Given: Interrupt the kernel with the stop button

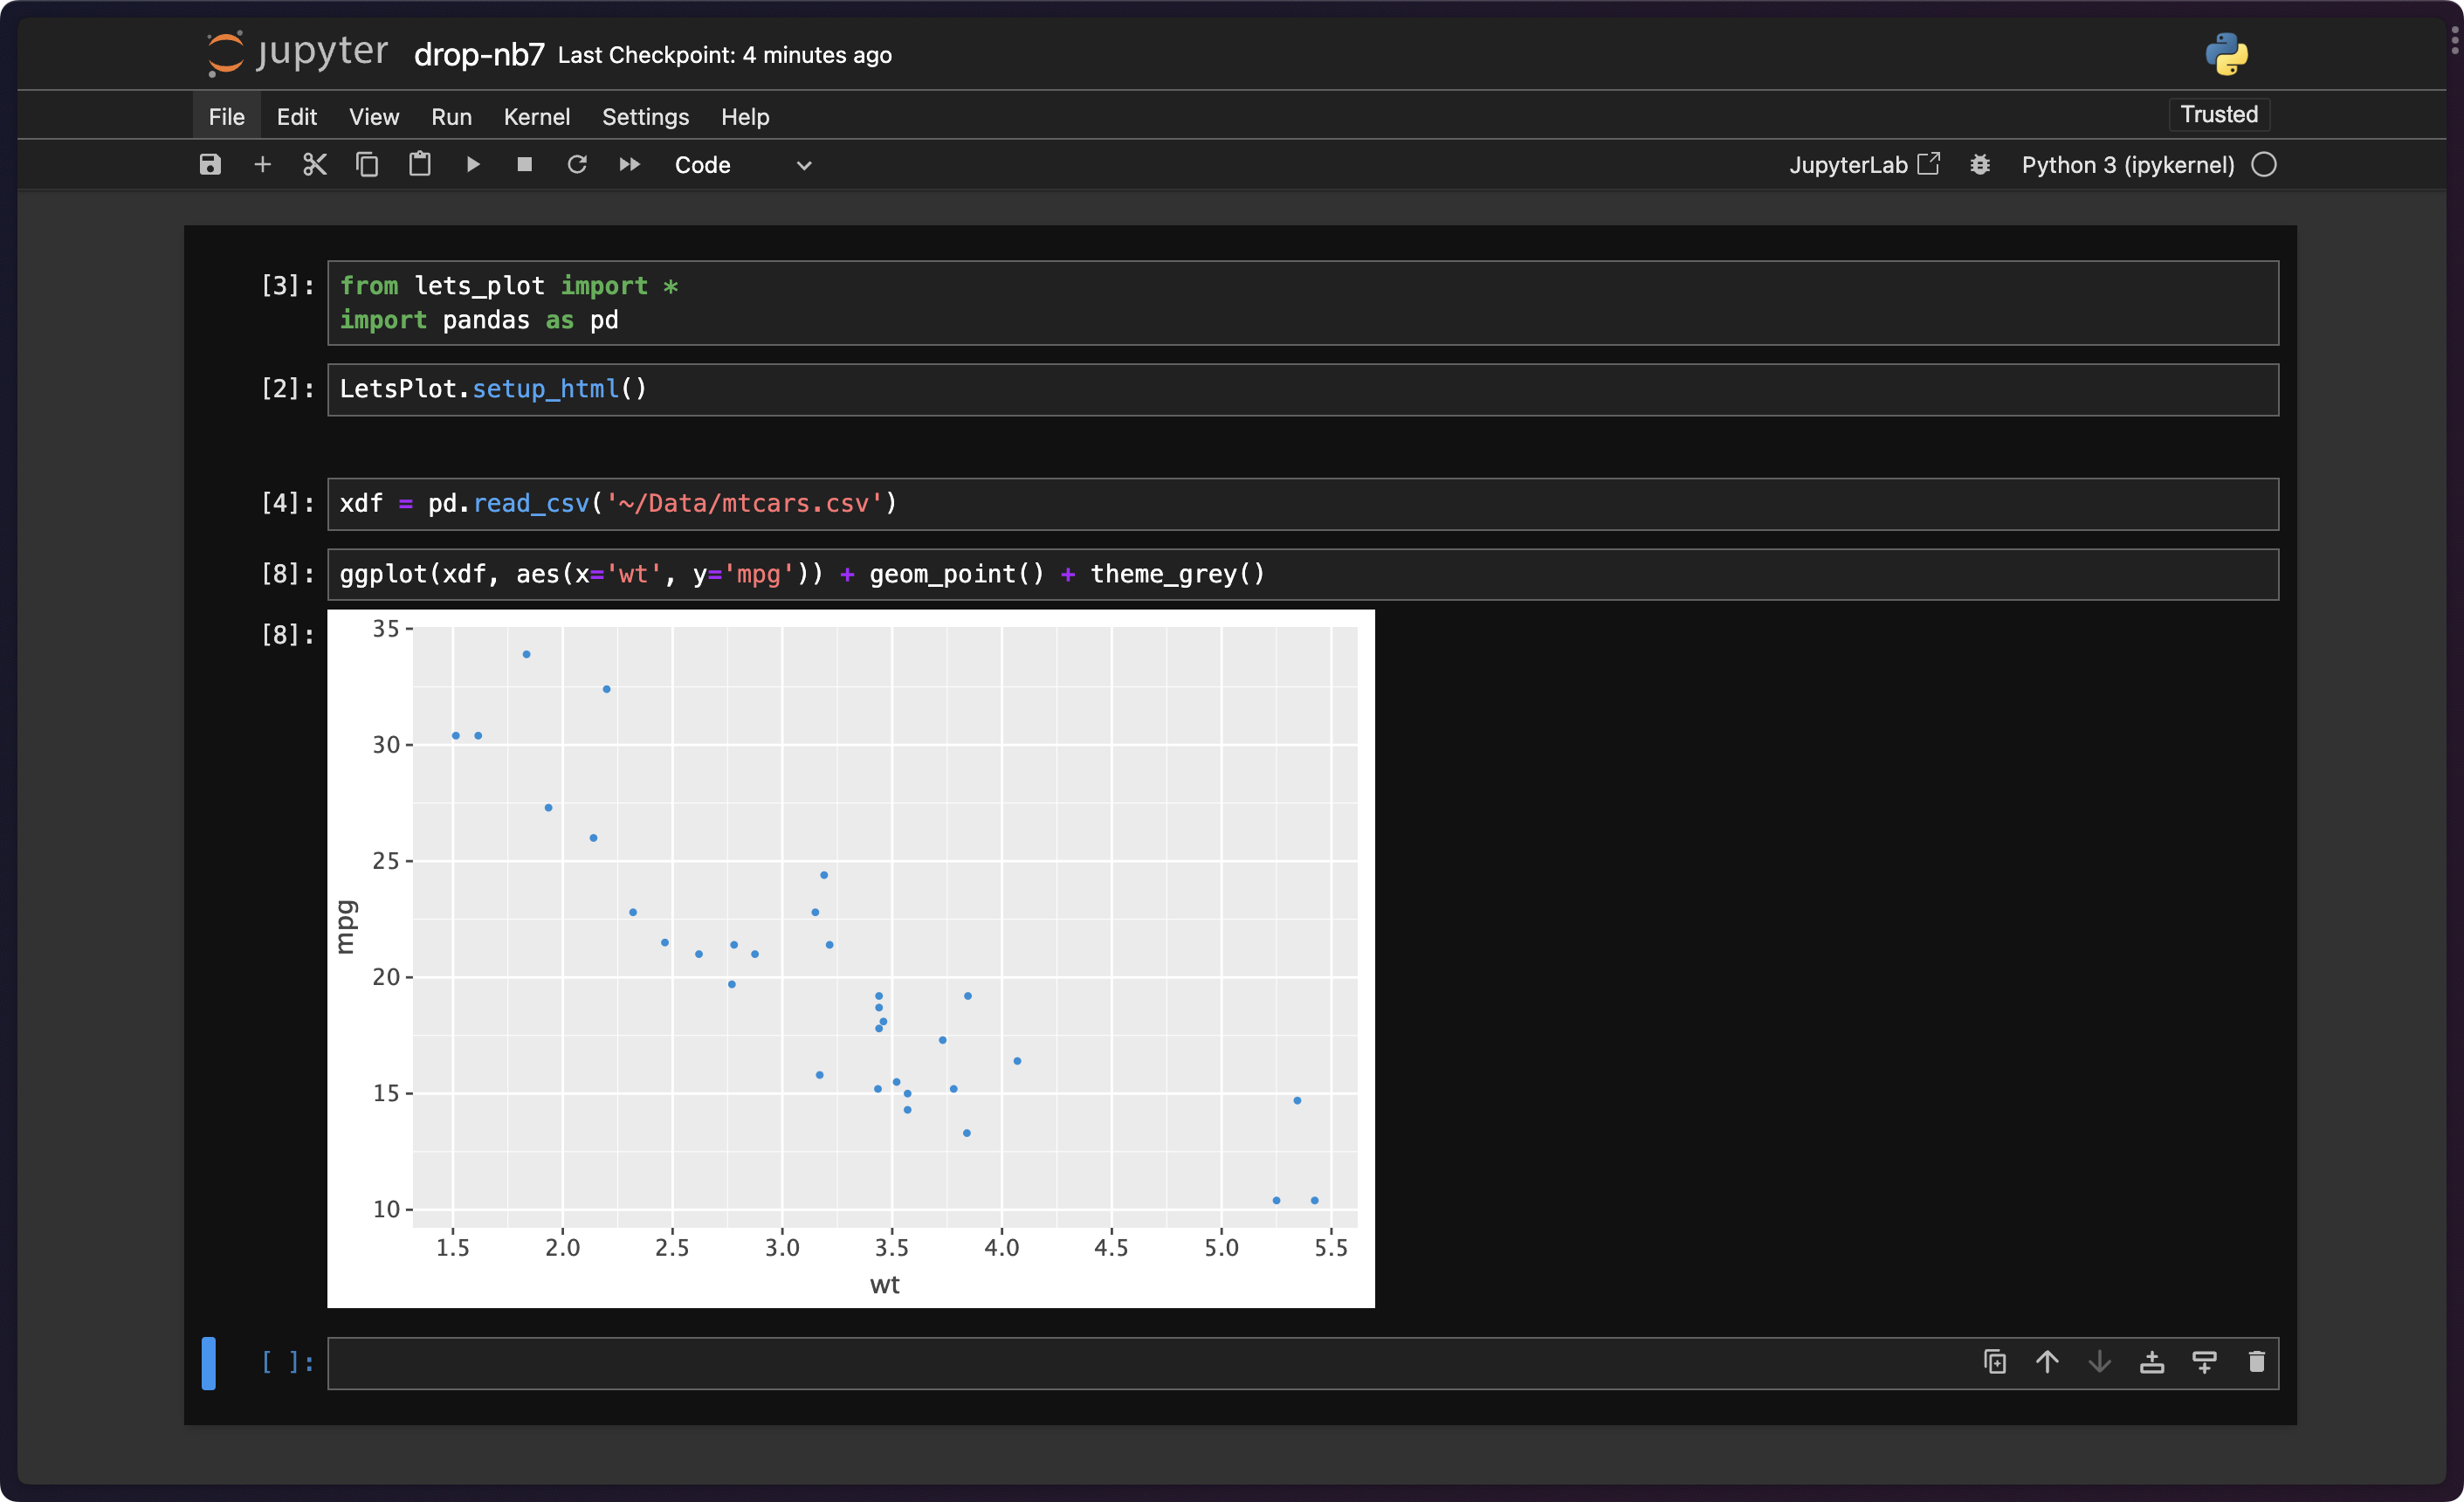Looking at the screenshot, I should point(524,165).
